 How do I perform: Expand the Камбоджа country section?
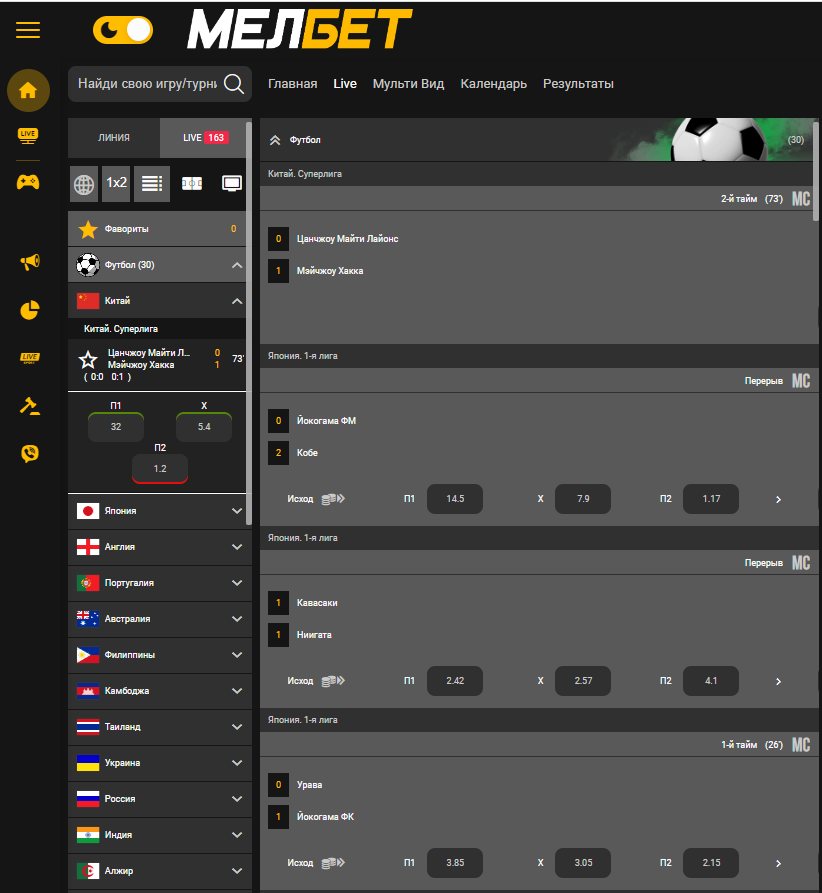tap(160, 691)
